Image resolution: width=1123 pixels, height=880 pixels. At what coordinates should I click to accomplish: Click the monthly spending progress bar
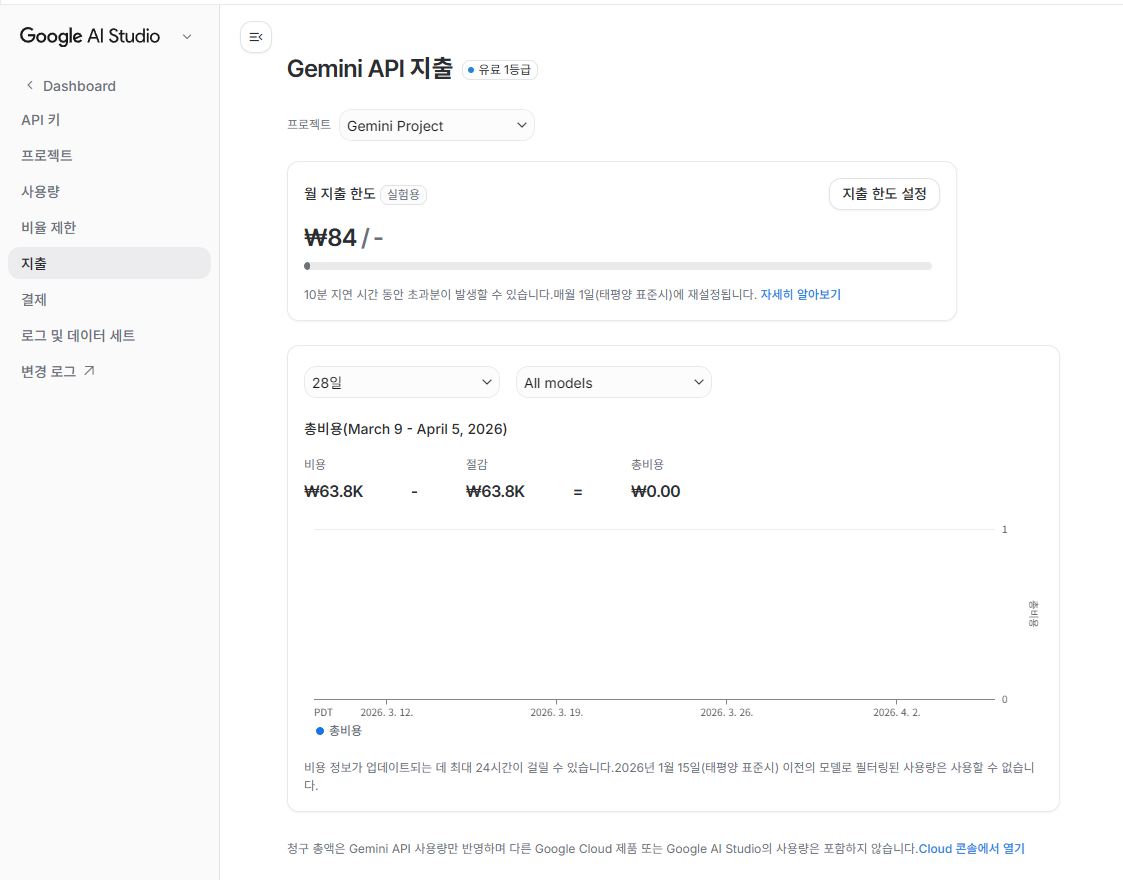coord(617,266)
